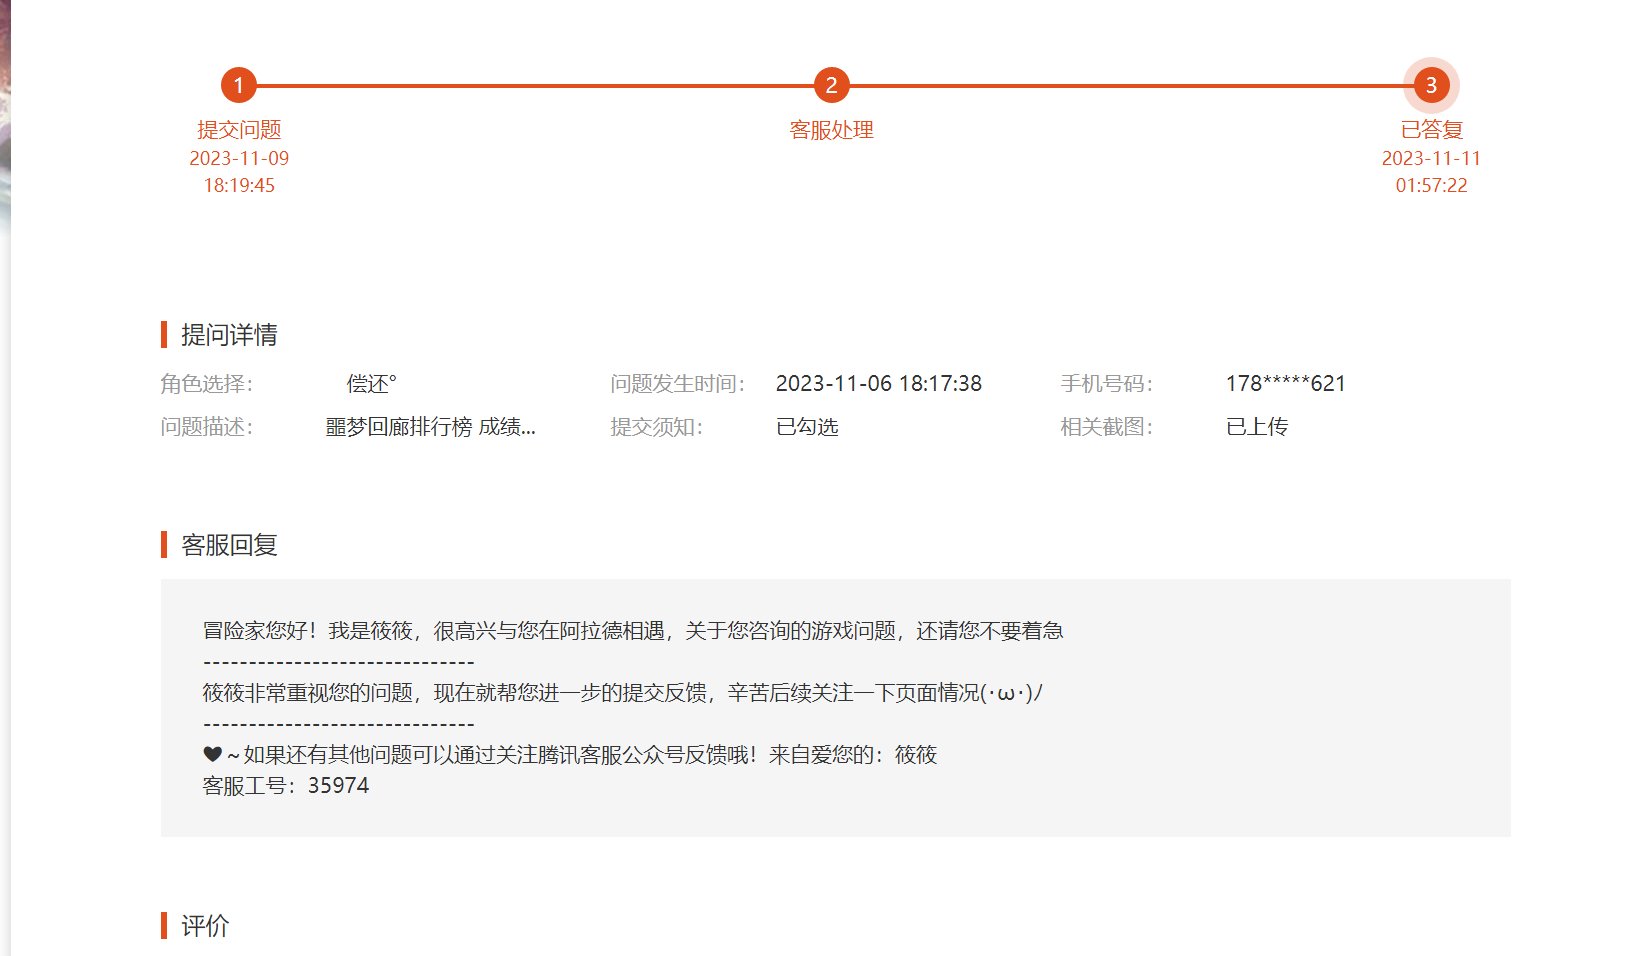
Task: Click the 已勾选 value
Action: click(x=807, y=427)
